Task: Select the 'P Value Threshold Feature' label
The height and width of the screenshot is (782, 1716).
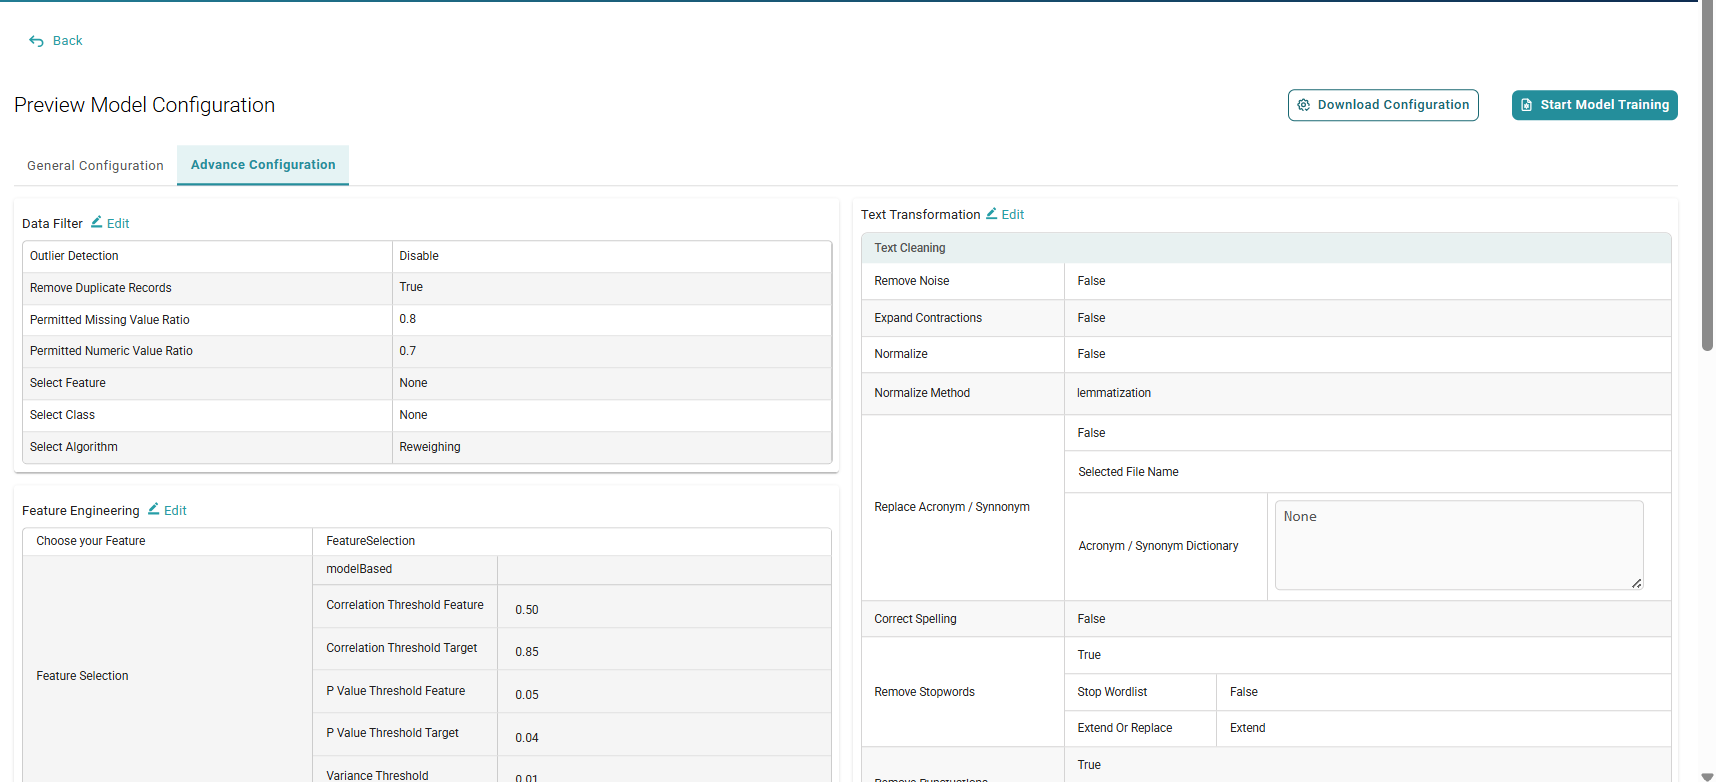Action: (396, 691)
